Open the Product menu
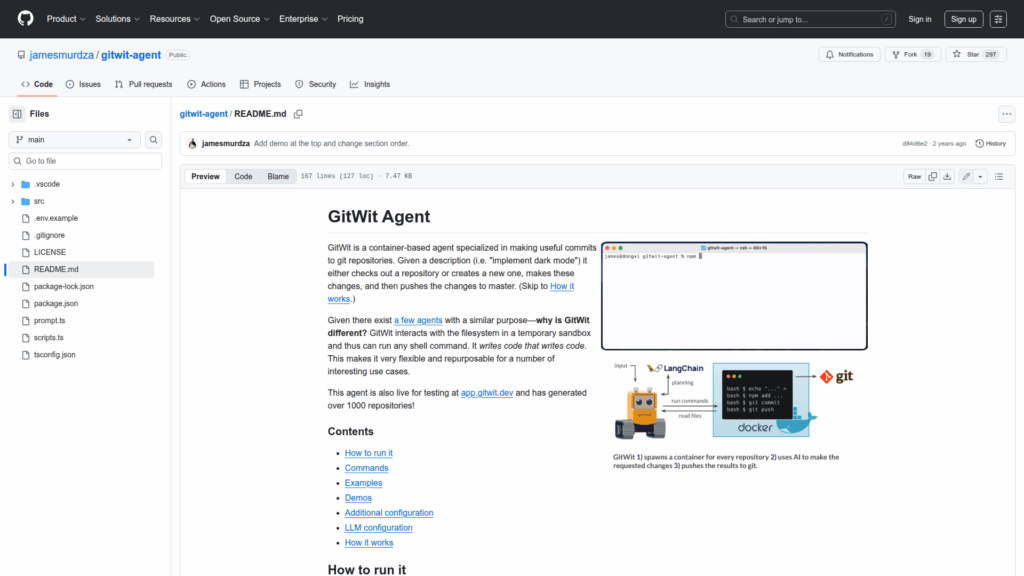 pos(65,19)
